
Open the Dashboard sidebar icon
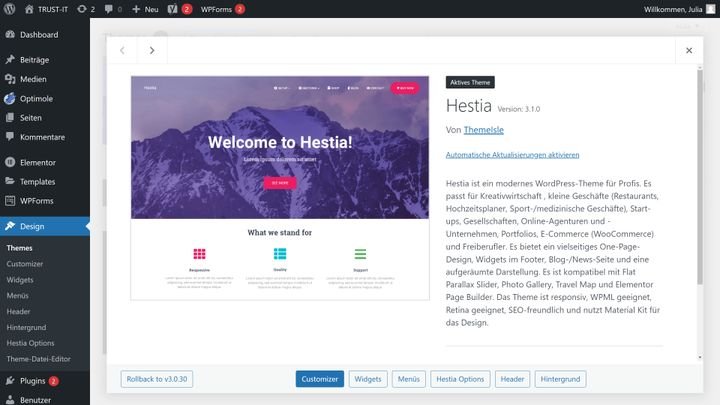[x=10, y=34]
